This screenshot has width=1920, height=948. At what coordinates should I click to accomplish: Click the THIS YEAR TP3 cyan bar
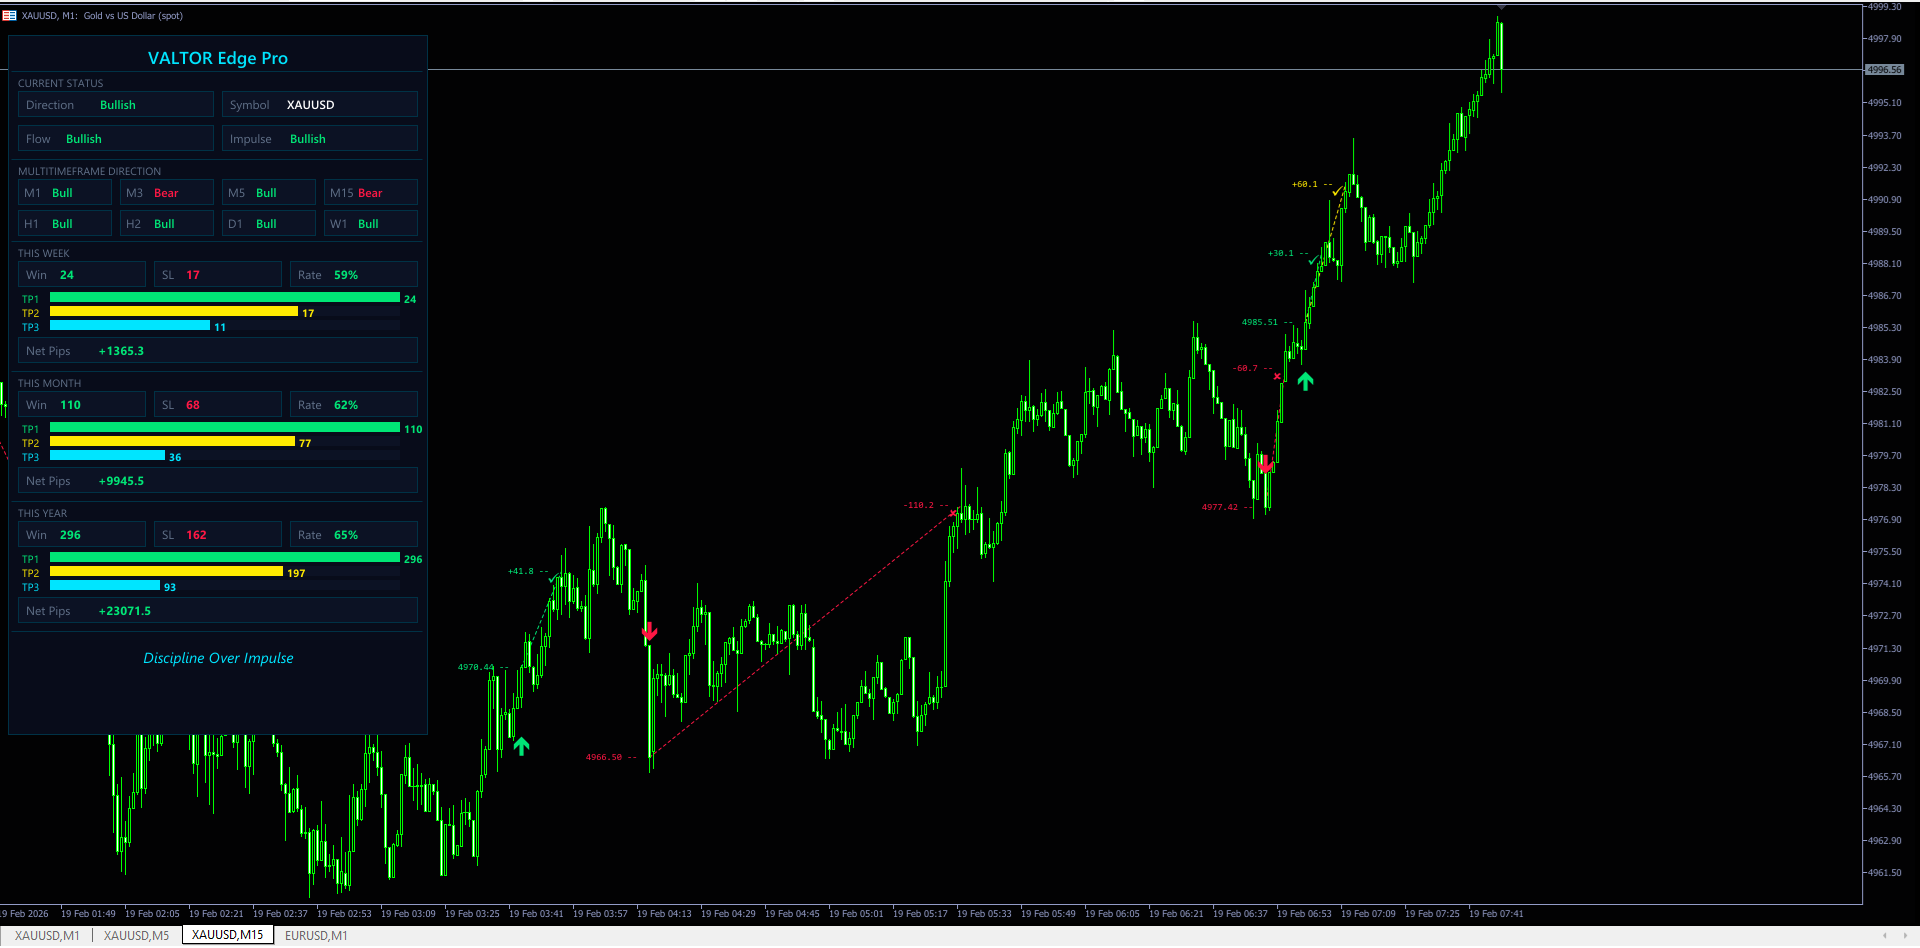(105, 586)
